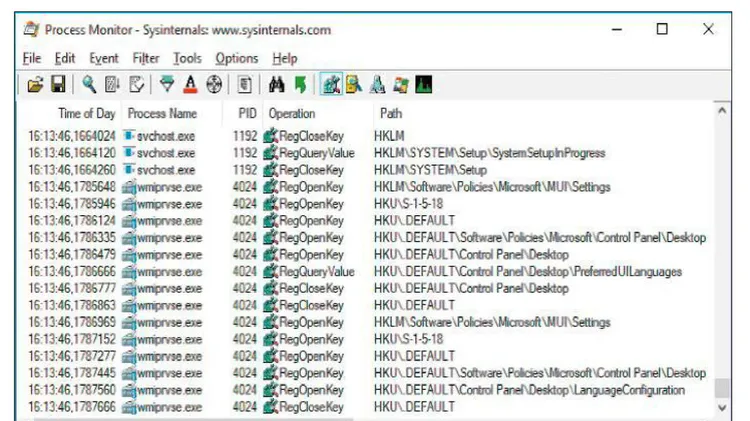Image resolution: width=750 pixels, height=421 pixels.
Task: Click the Process Monitor title bar app icon
Action: click(32, 30)
